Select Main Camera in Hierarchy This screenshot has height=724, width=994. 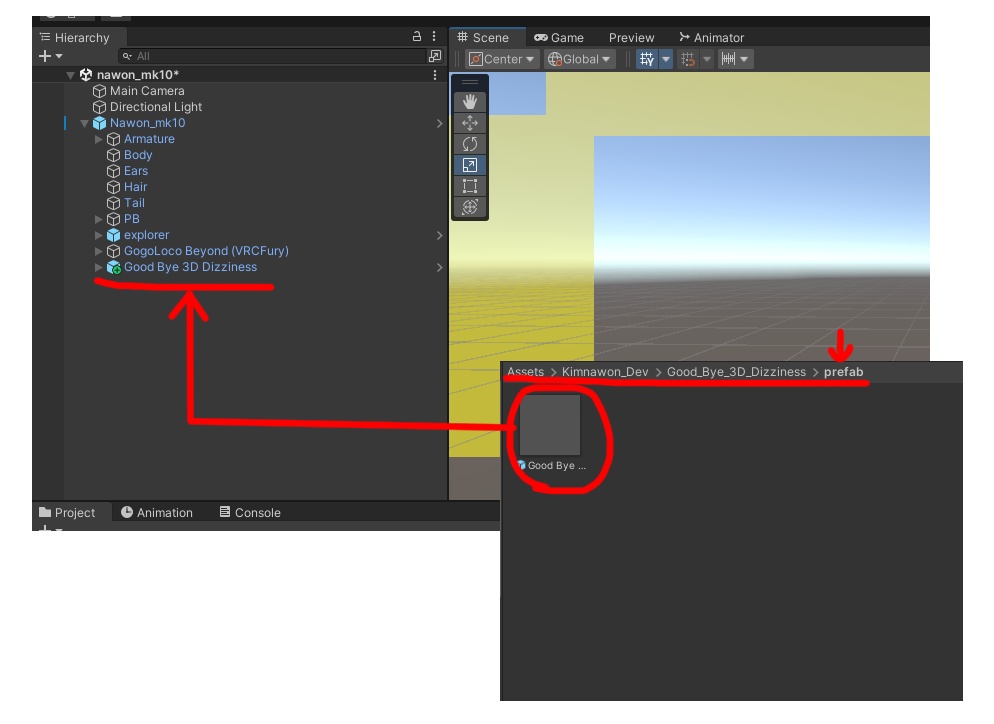point(146,91)
